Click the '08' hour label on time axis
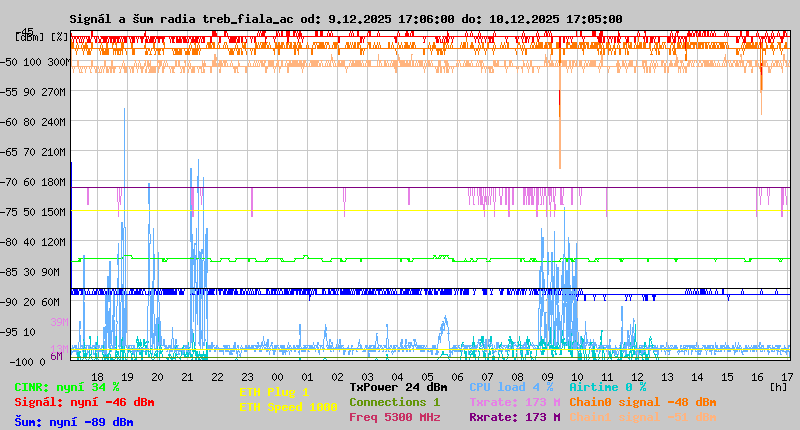Viewport: 800px width, 430px height. tap(517, 377)
